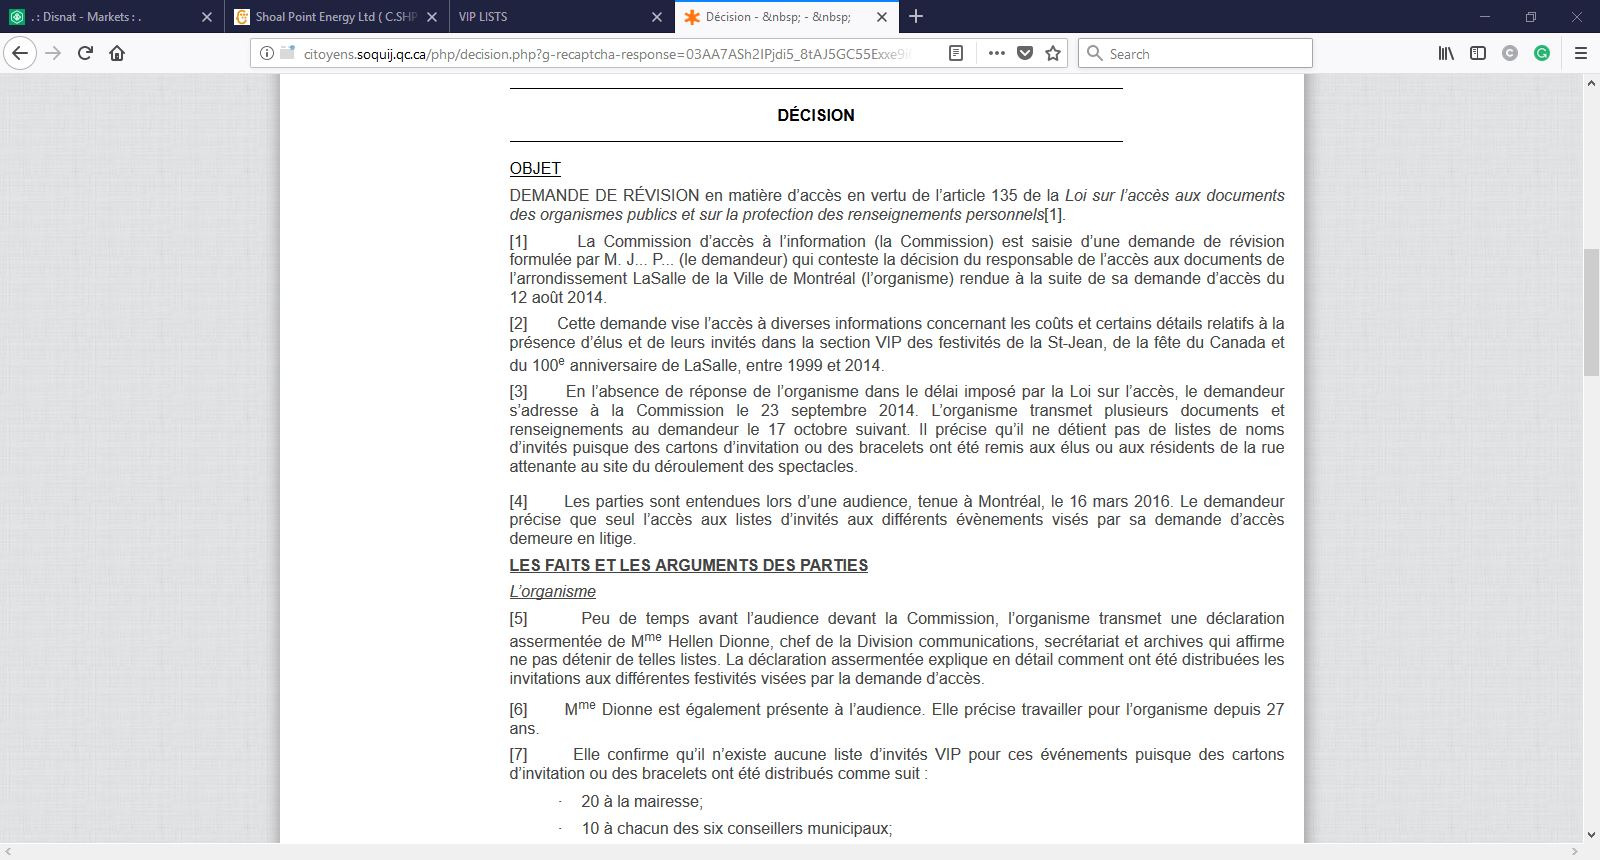This screenshot has height=860, width=1600.
Task: Click the horizontal scrollbar left arrow
Action: 8,852
